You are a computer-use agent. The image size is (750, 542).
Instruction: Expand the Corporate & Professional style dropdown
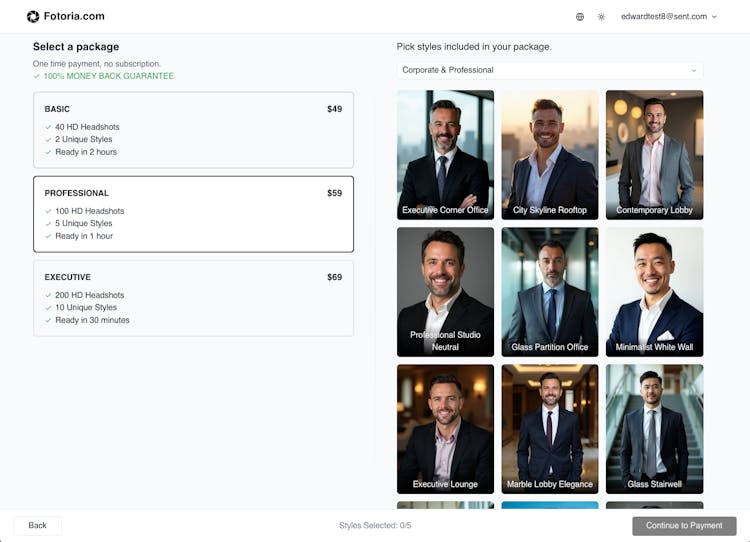point(549,70)
